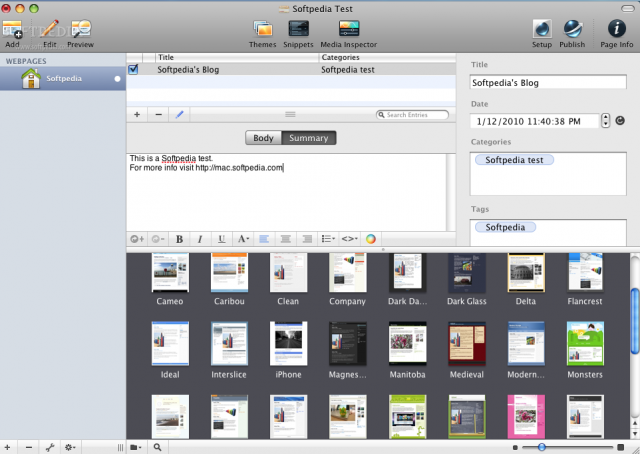Select the Company theme thumbnail
This screenshot has width=640, height=454.
click(x=348, y=272)
